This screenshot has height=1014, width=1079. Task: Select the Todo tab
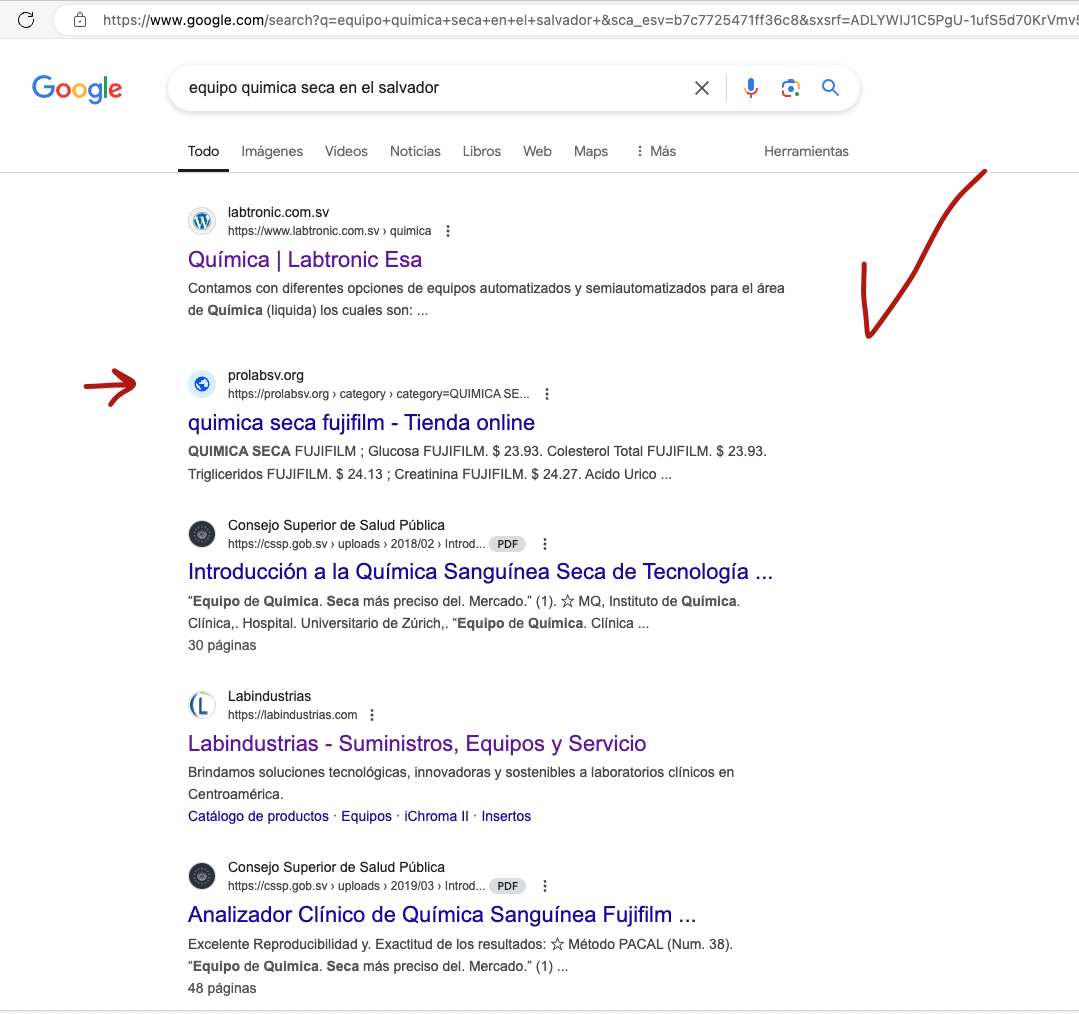tap(204, 151)
